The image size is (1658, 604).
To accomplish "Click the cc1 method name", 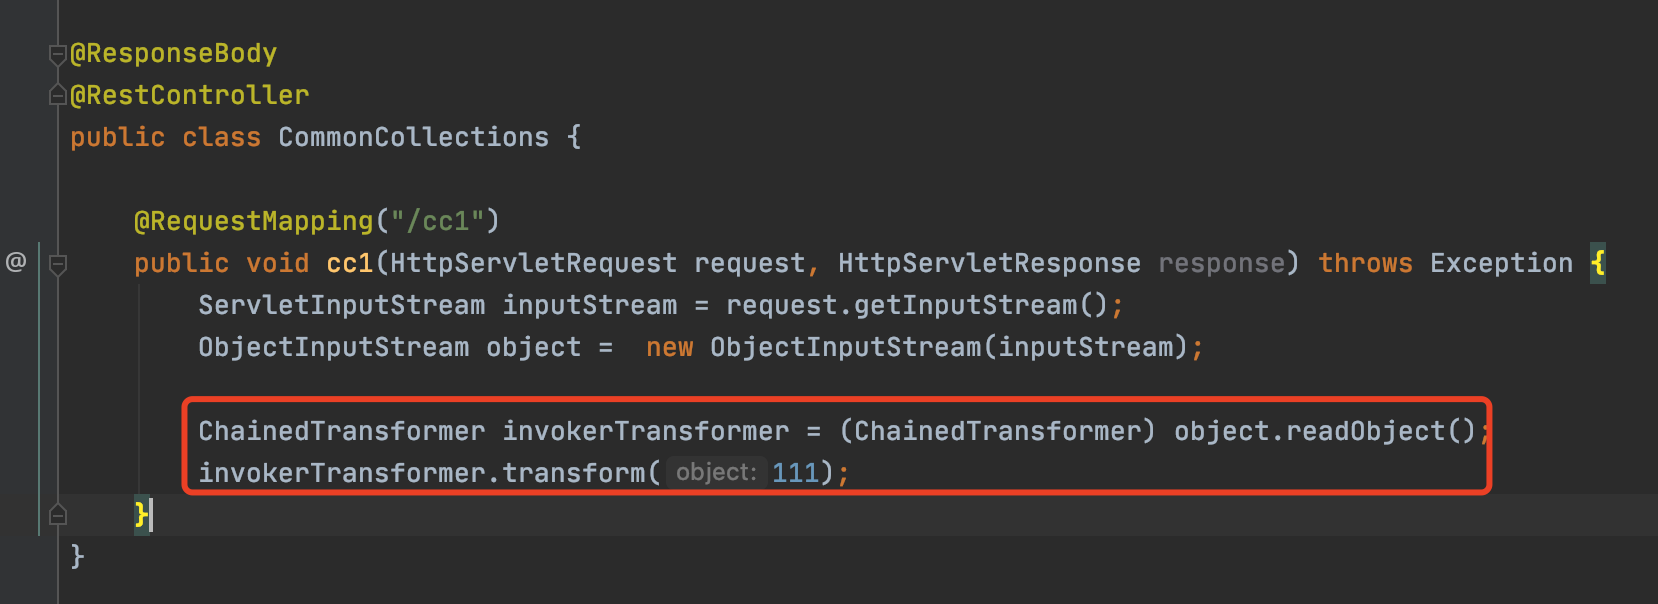I will [x=349, y=263].
